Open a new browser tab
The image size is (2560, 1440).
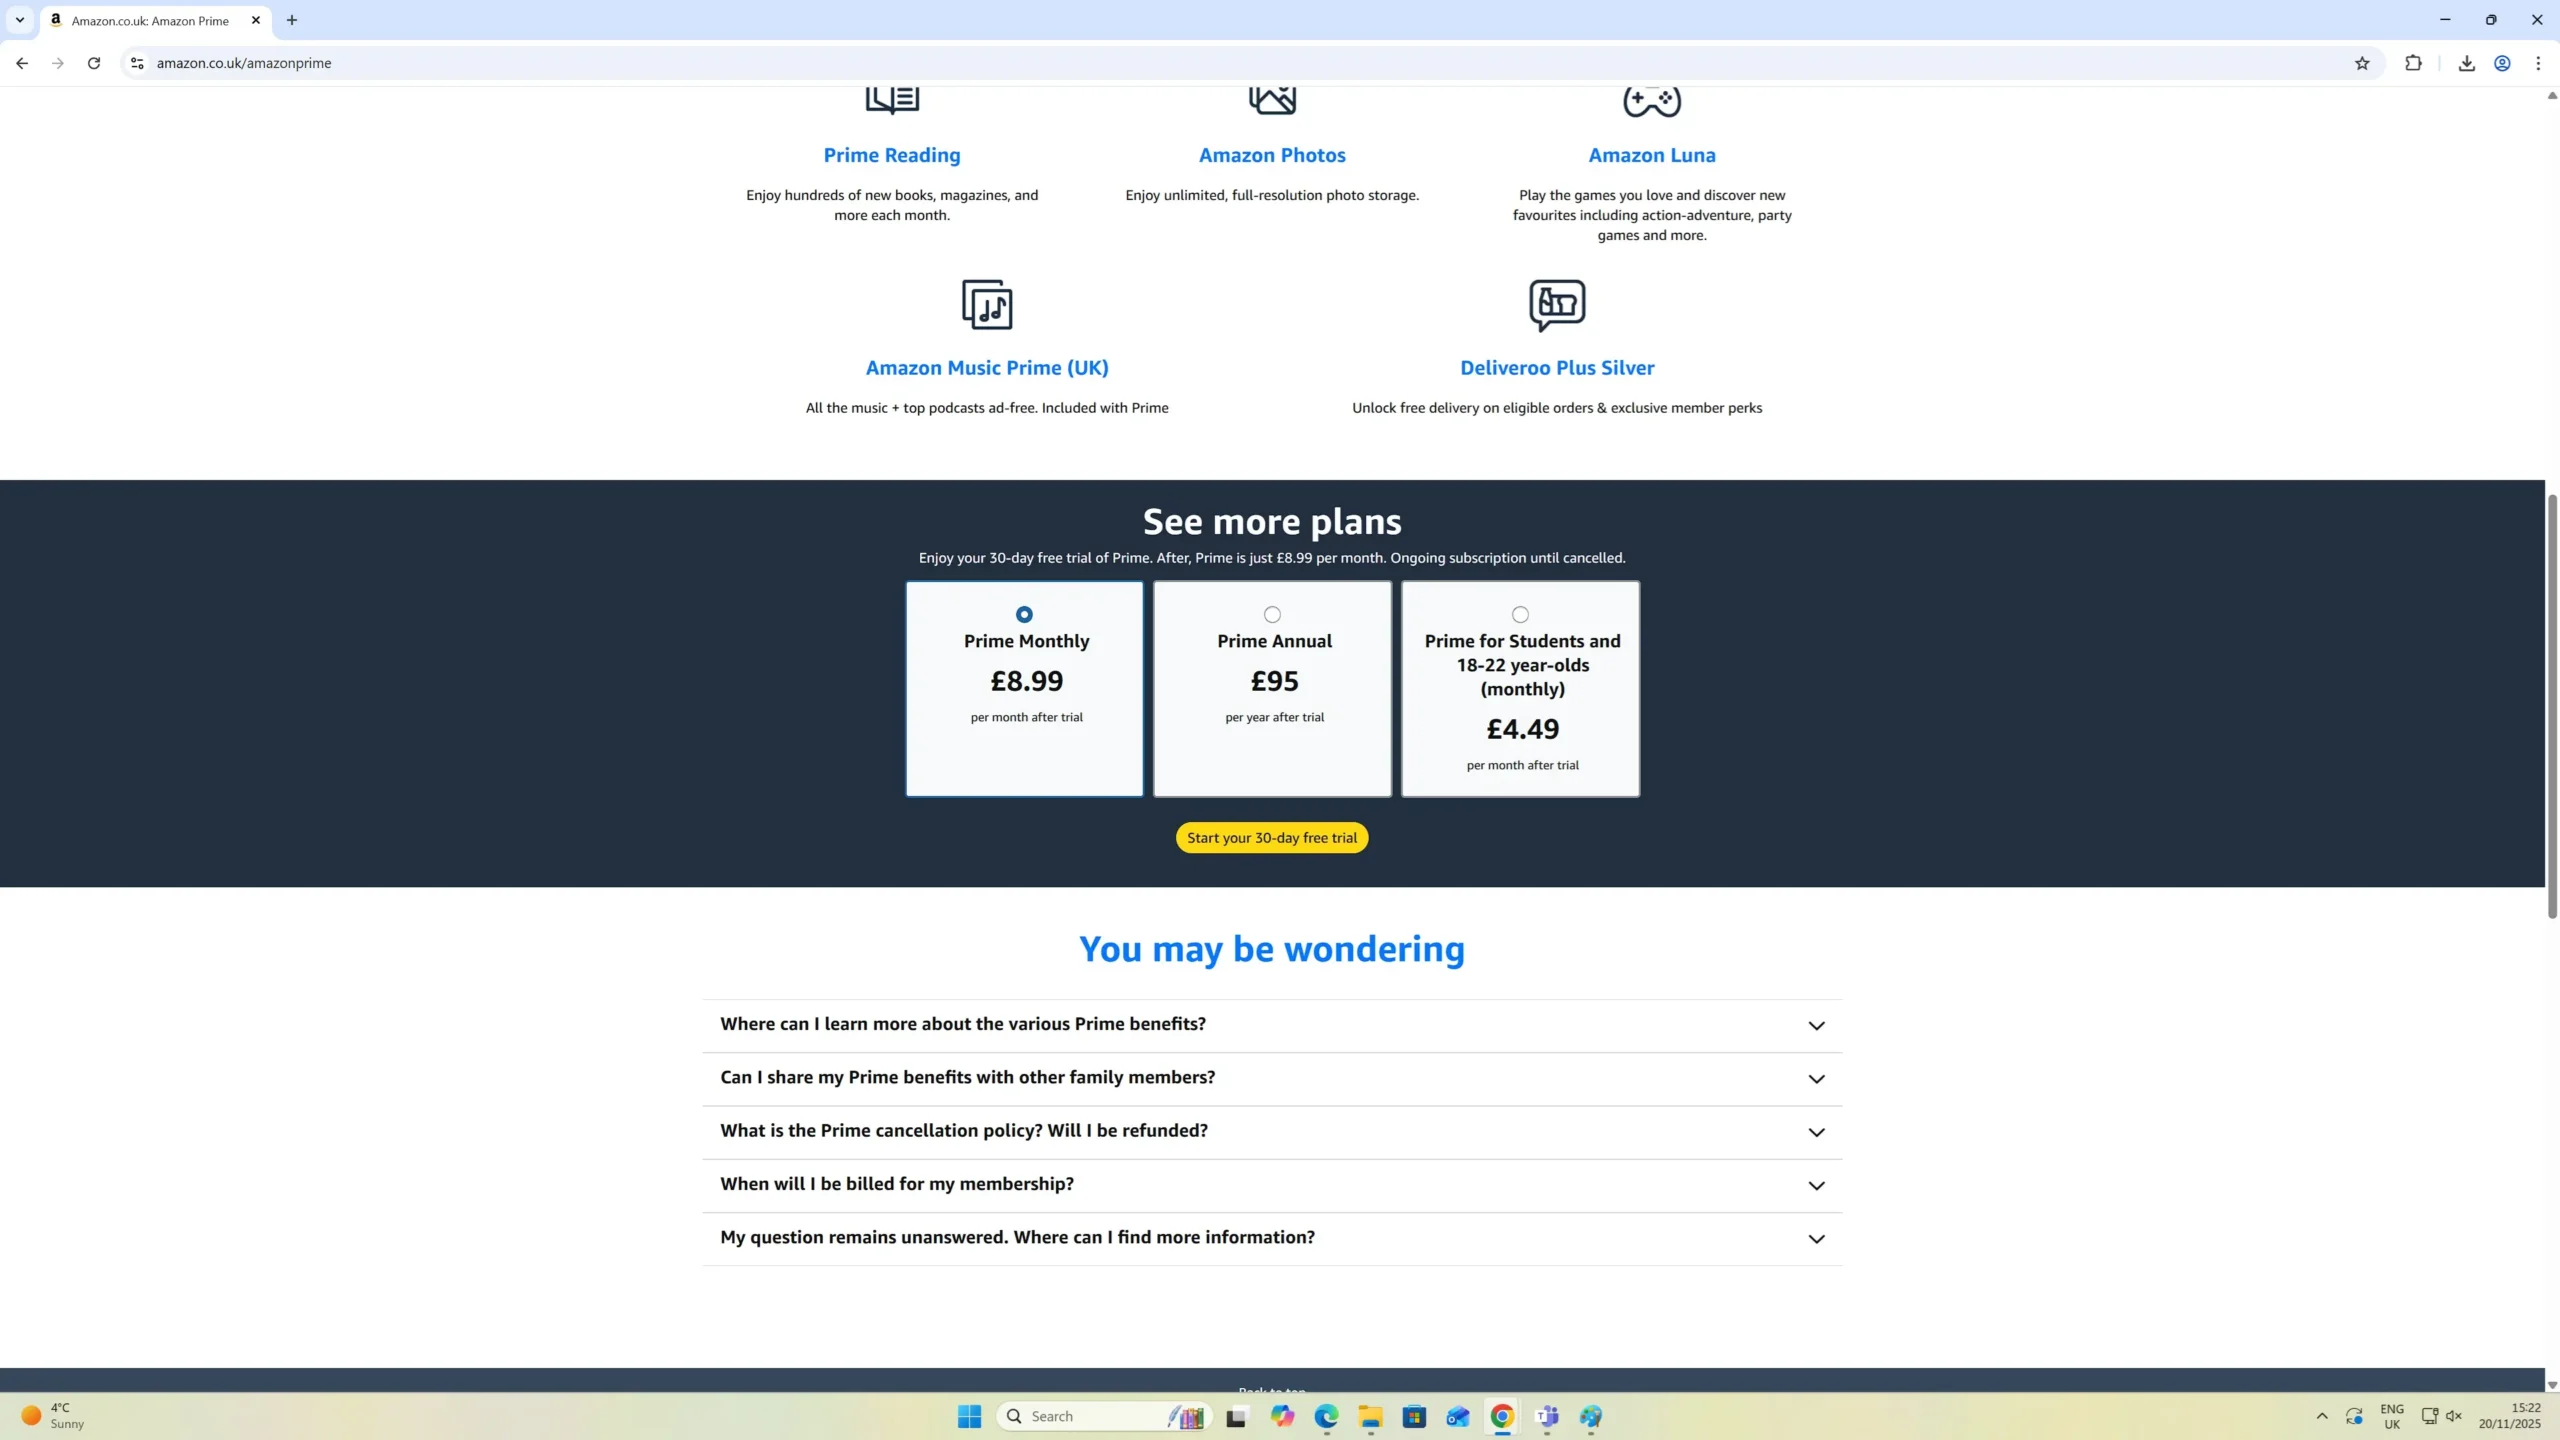point(292,20)
